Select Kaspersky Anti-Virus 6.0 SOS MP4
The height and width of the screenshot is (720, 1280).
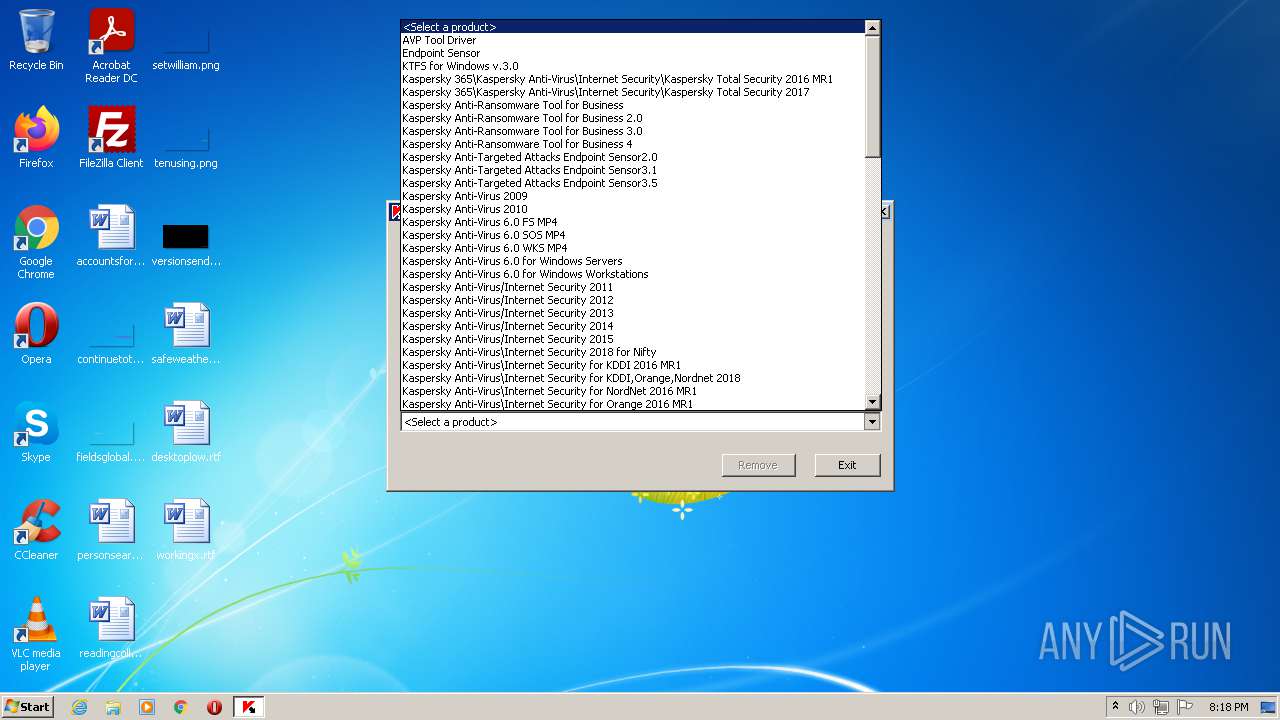click(632, 235)
